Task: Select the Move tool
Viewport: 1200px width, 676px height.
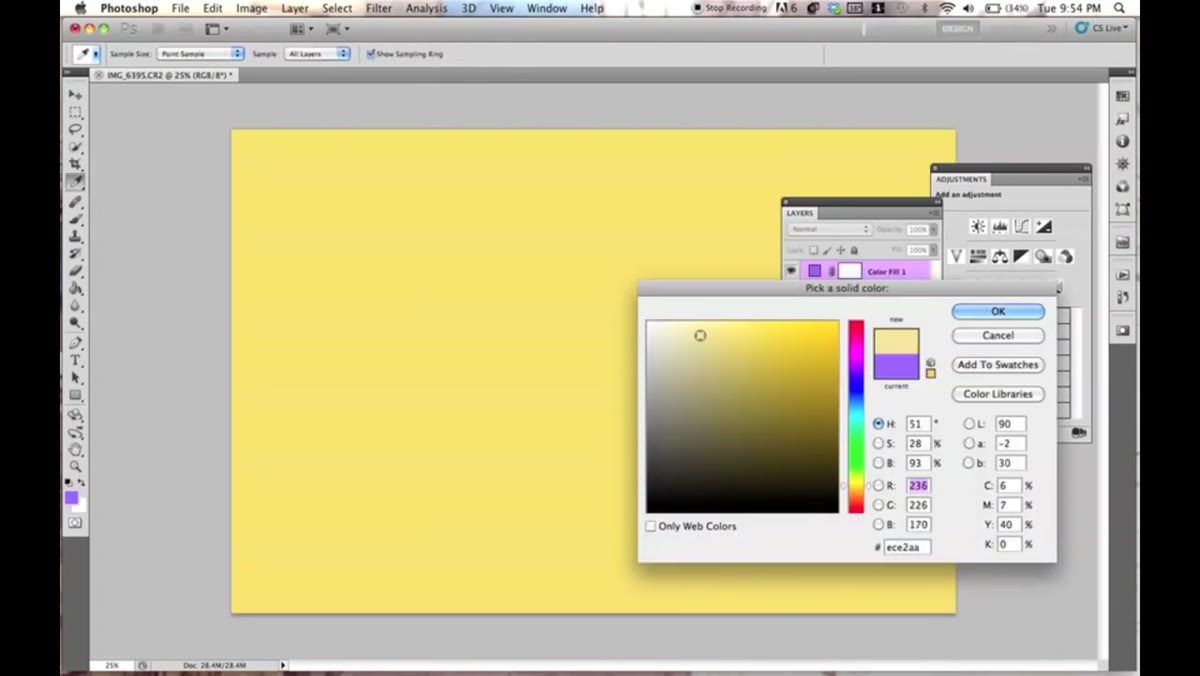Action: (75, 95)
